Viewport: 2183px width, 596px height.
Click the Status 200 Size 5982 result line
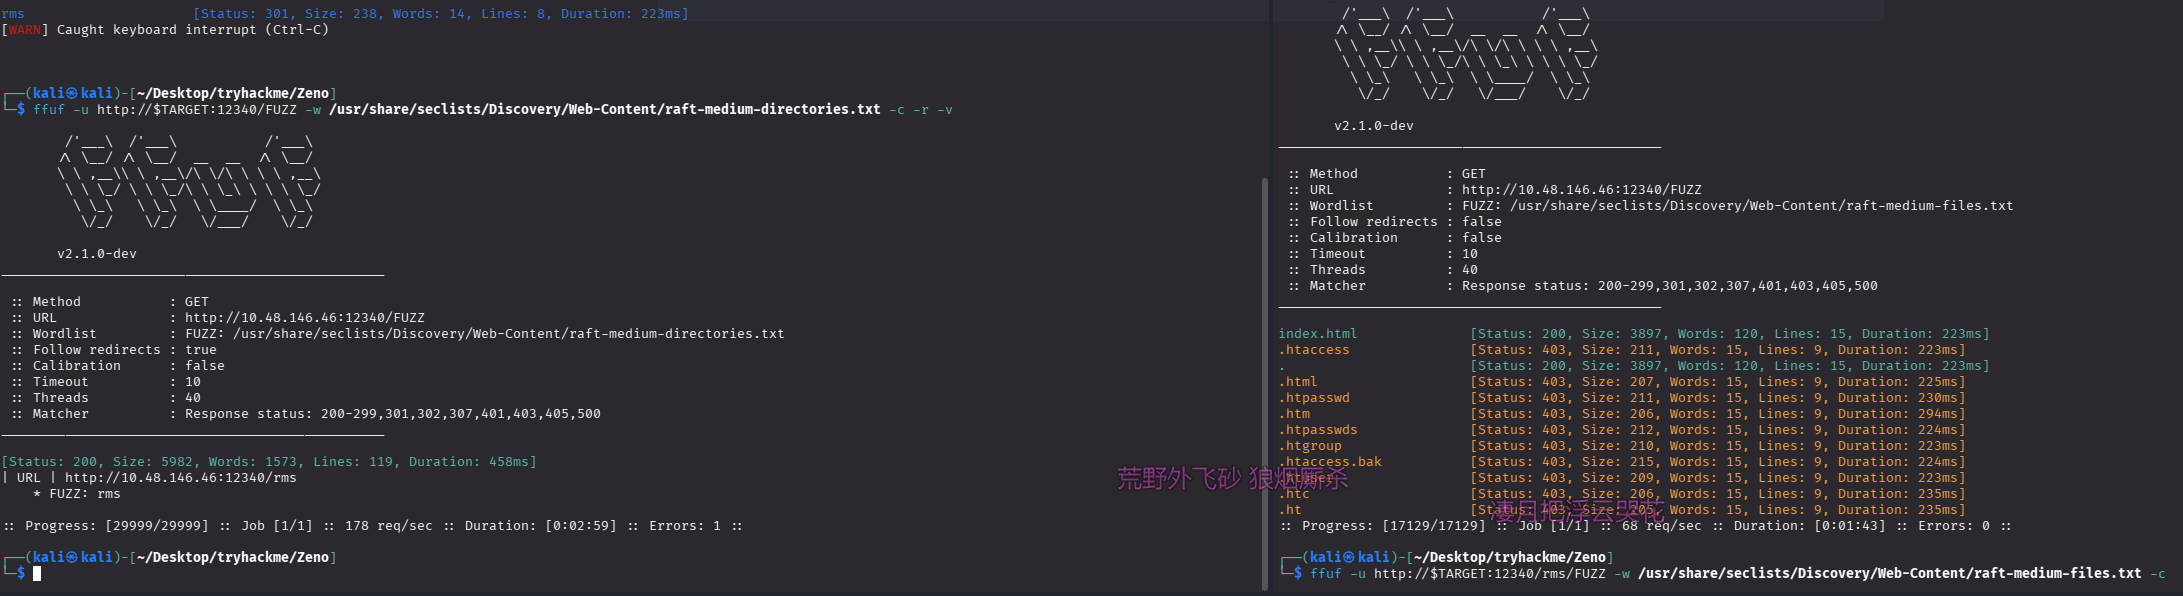[x=268, y=462]
